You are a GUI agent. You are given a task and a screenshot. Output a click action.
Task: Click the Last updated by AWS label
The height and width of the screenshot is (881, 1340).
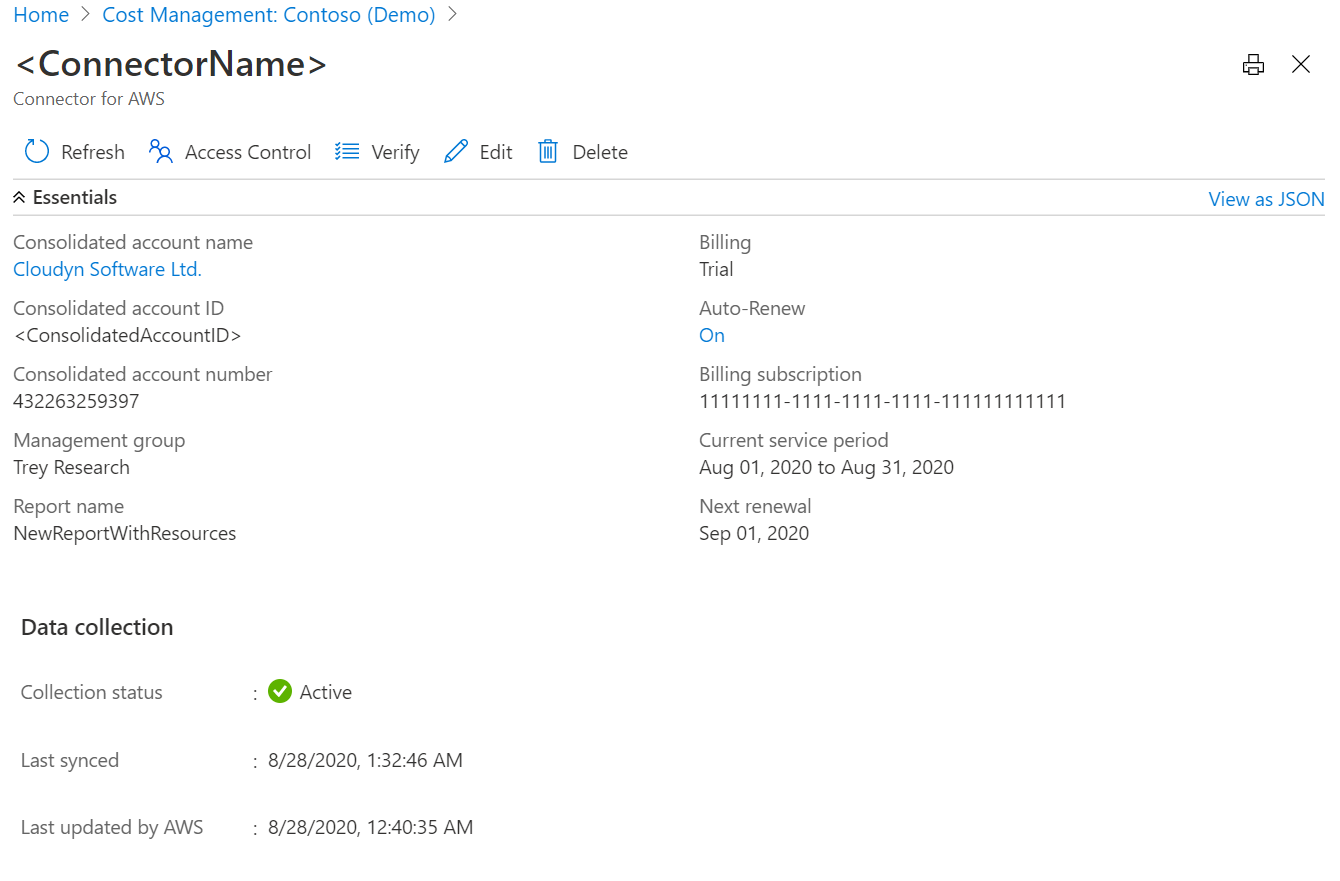[x=112, y=827]
